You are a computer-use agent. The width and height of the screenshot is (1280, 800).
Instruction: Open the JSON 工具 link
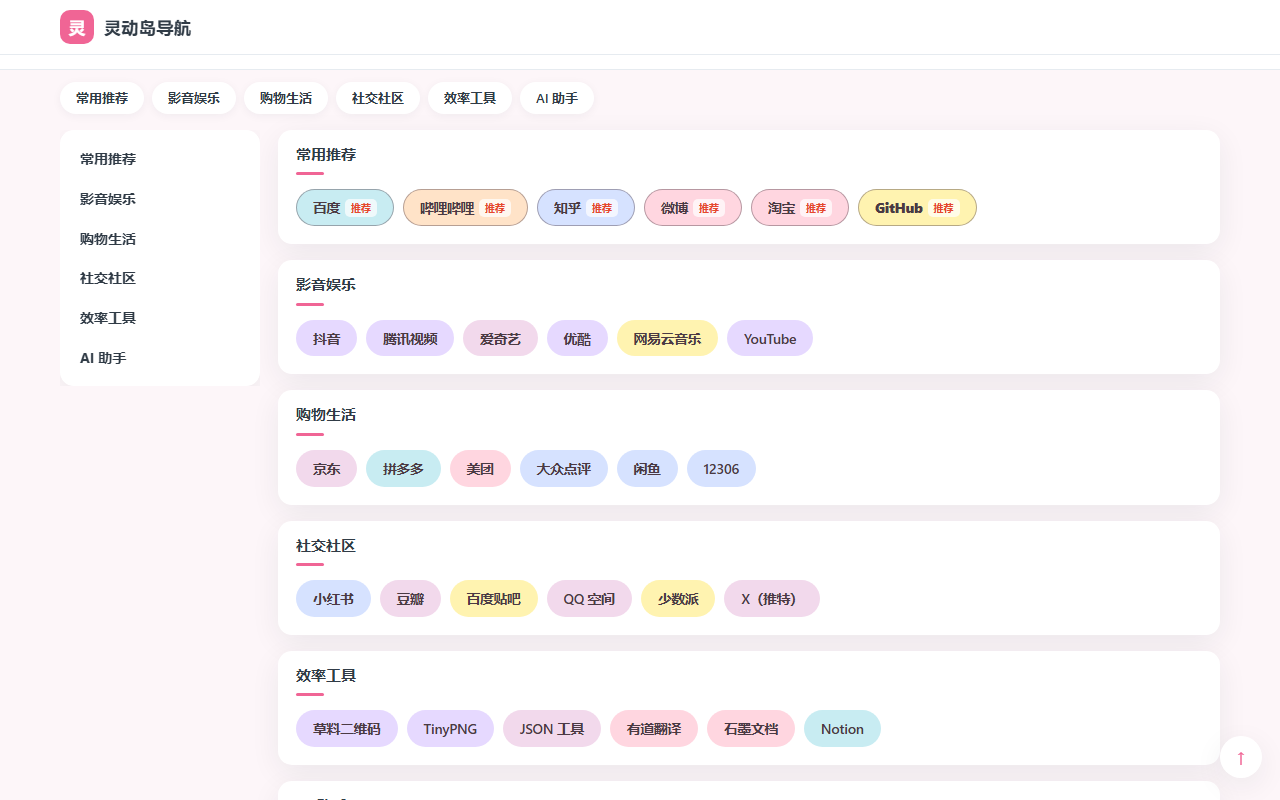tap(552, 729)
